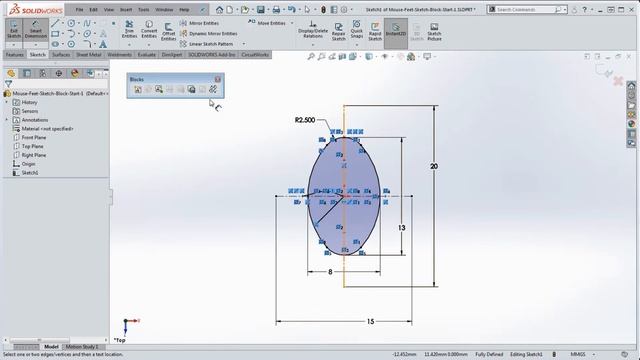The image size is (640, 360).
Task: Open Move Entities dropdown arrow
Action: pyautogui.click(x=292, y=23)
